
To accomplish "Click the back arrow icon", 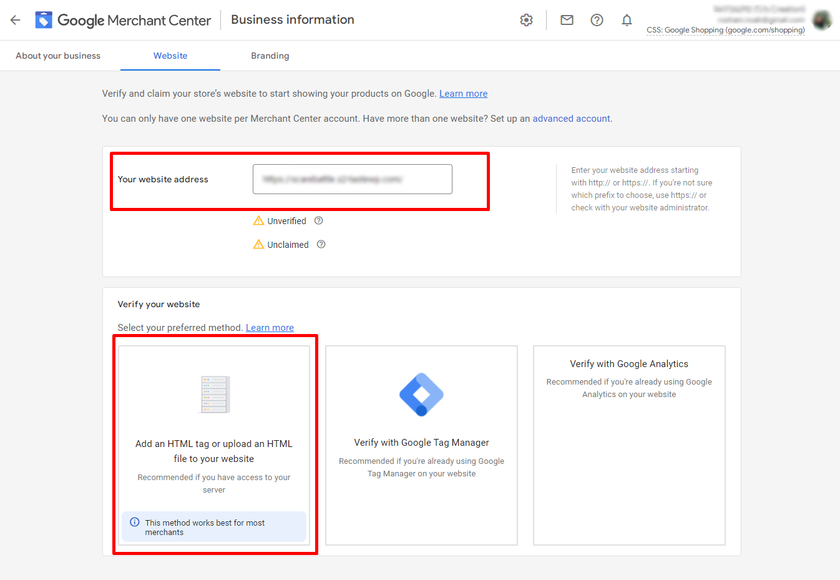I will (x=15, y=20).
